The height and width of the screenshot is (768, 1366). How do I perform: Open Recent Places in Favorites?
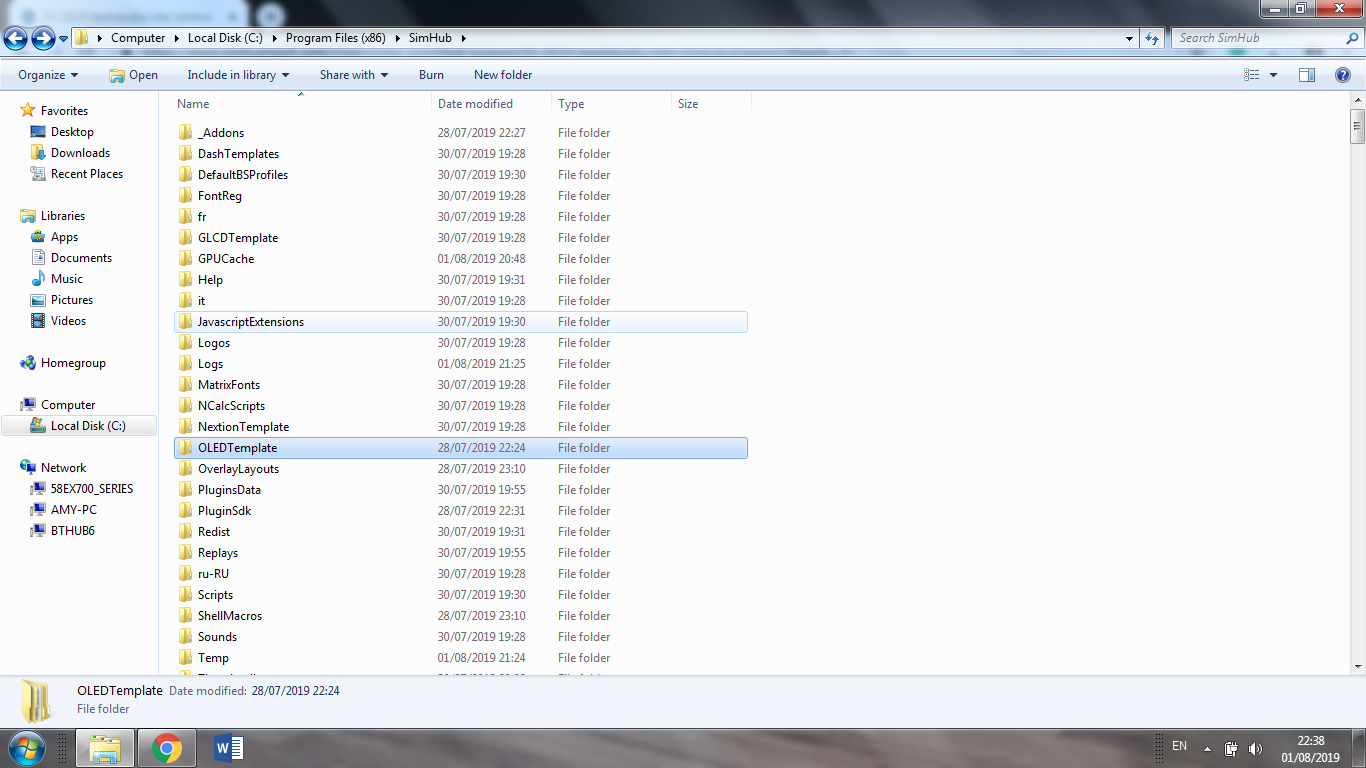coord(87,174)
